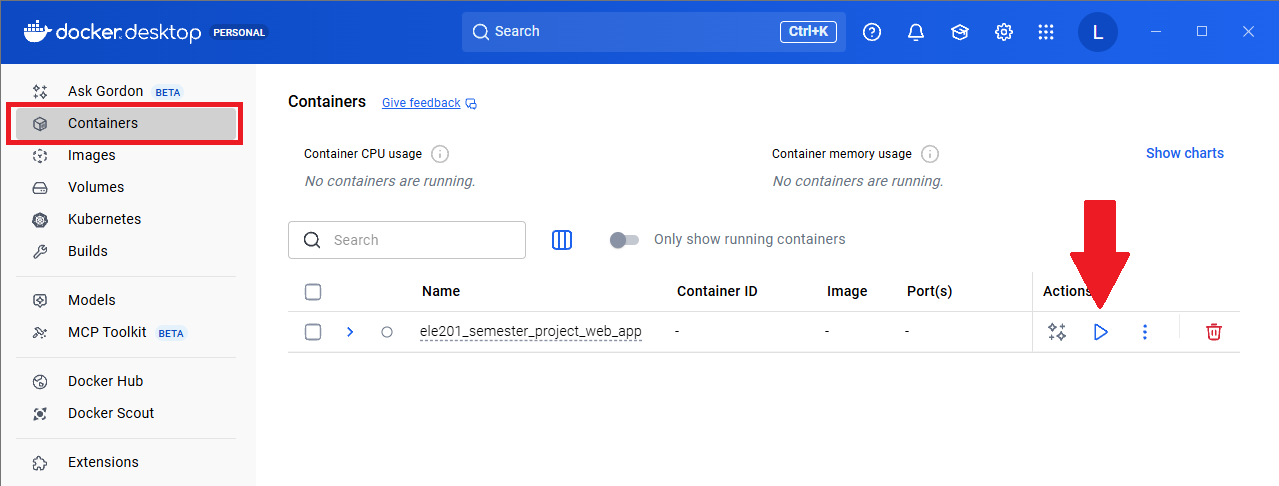Image resolution: width=1279 pixels, height=486 pixels.
Task: Toggle Only show running containers switch
Action: pos(624,240)
